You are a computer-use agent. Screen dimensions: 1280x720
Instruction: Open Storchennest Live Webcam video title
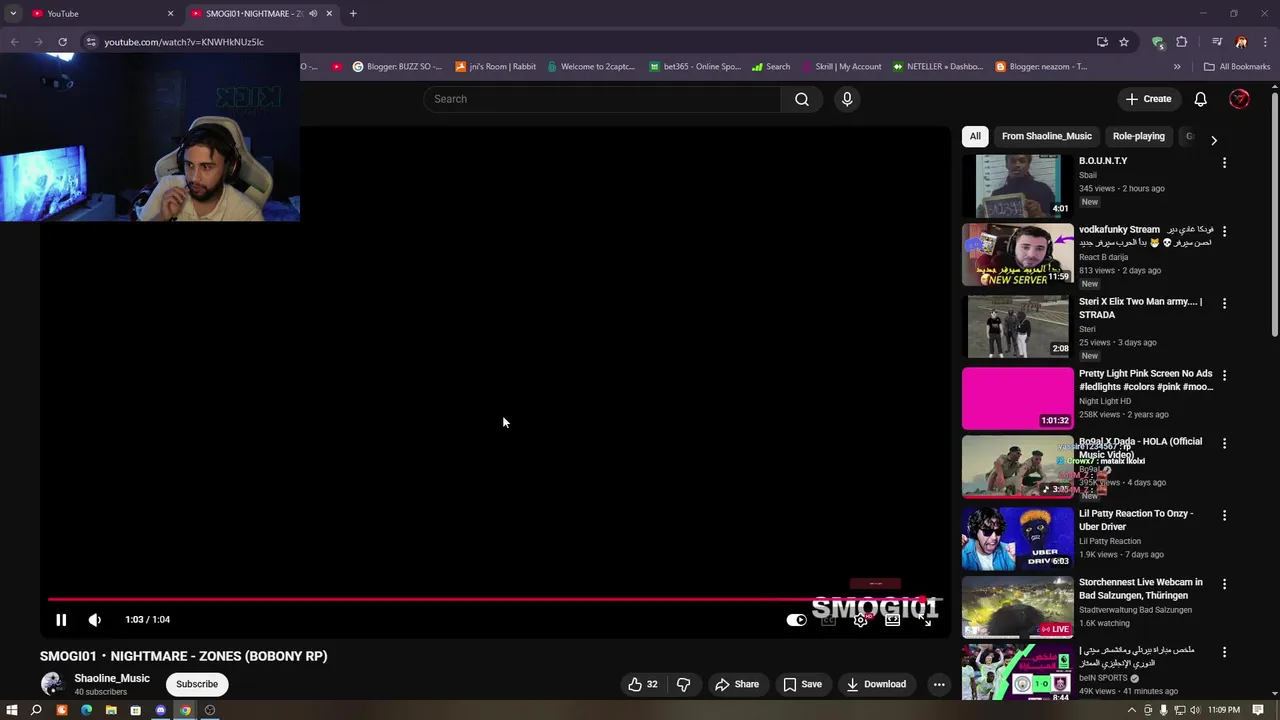tap(1141, 588)
